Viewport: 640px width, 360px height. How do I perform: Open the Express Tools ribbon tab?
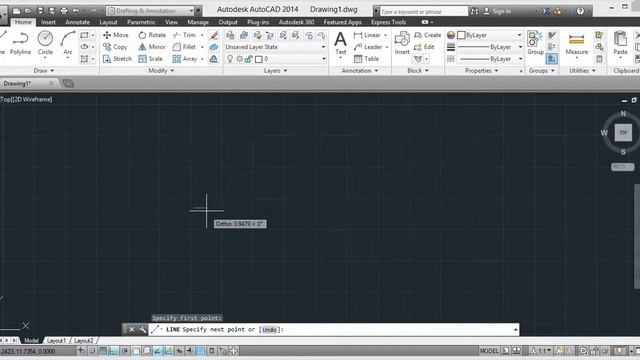(x=388, y=22)
